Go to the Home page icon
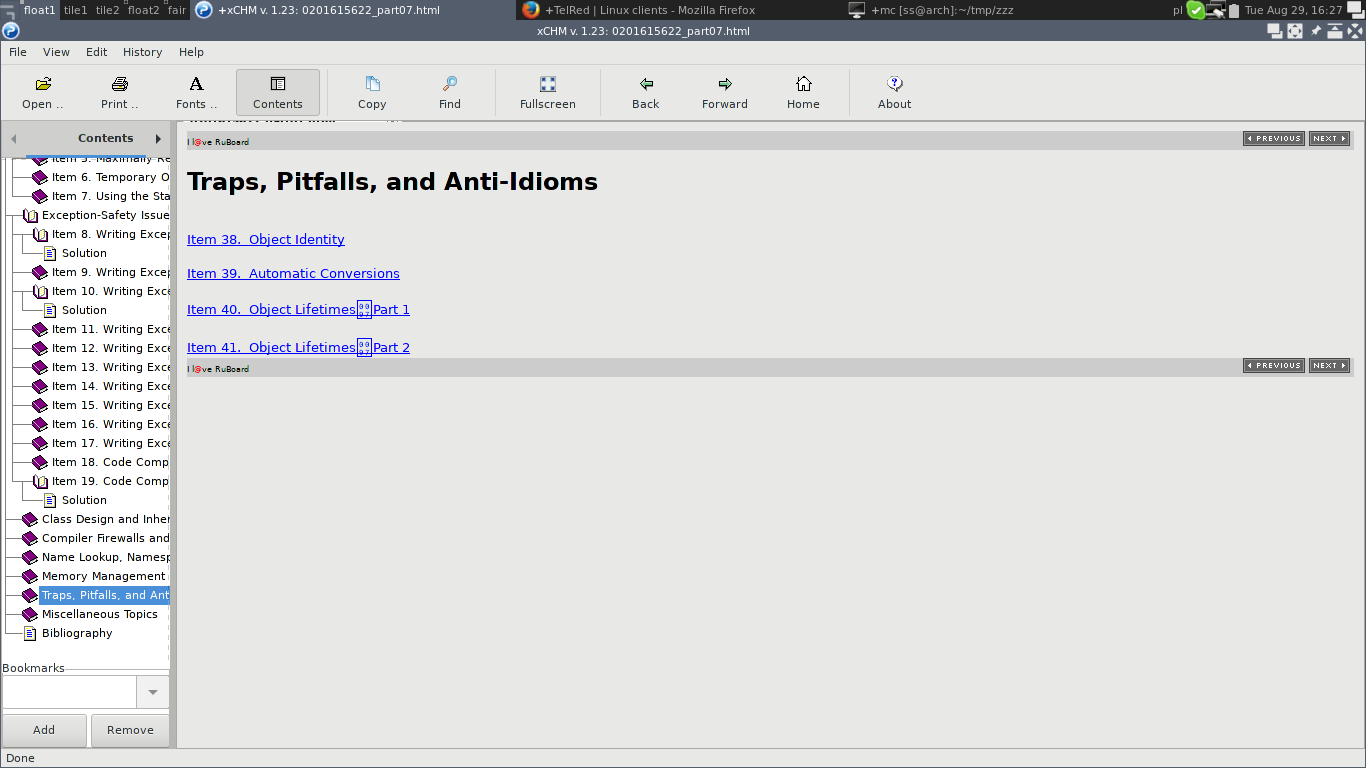This screenshot has height=768, width=1366. pos(803,93)
